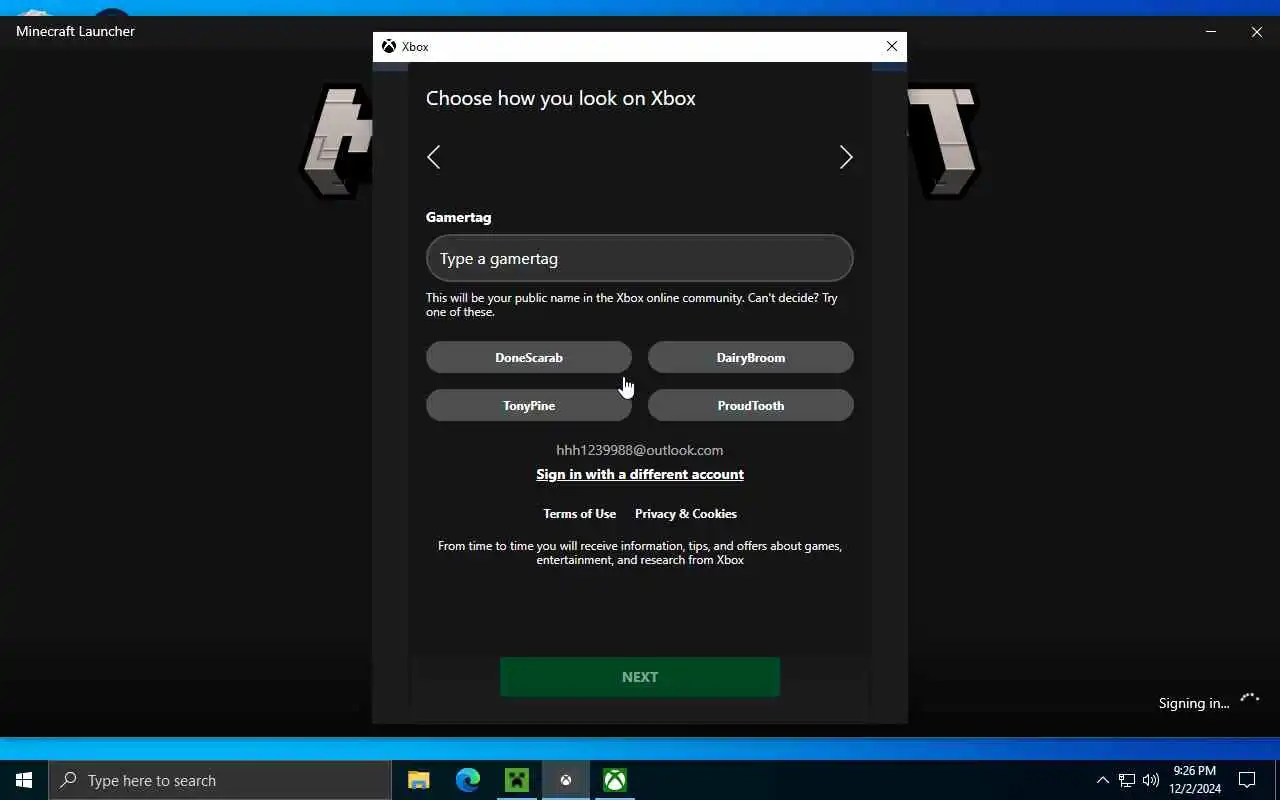Pick the DairyBroom suggested gamertag
The height and width of the screenshot is (800, 1280).
coord(751,357)
